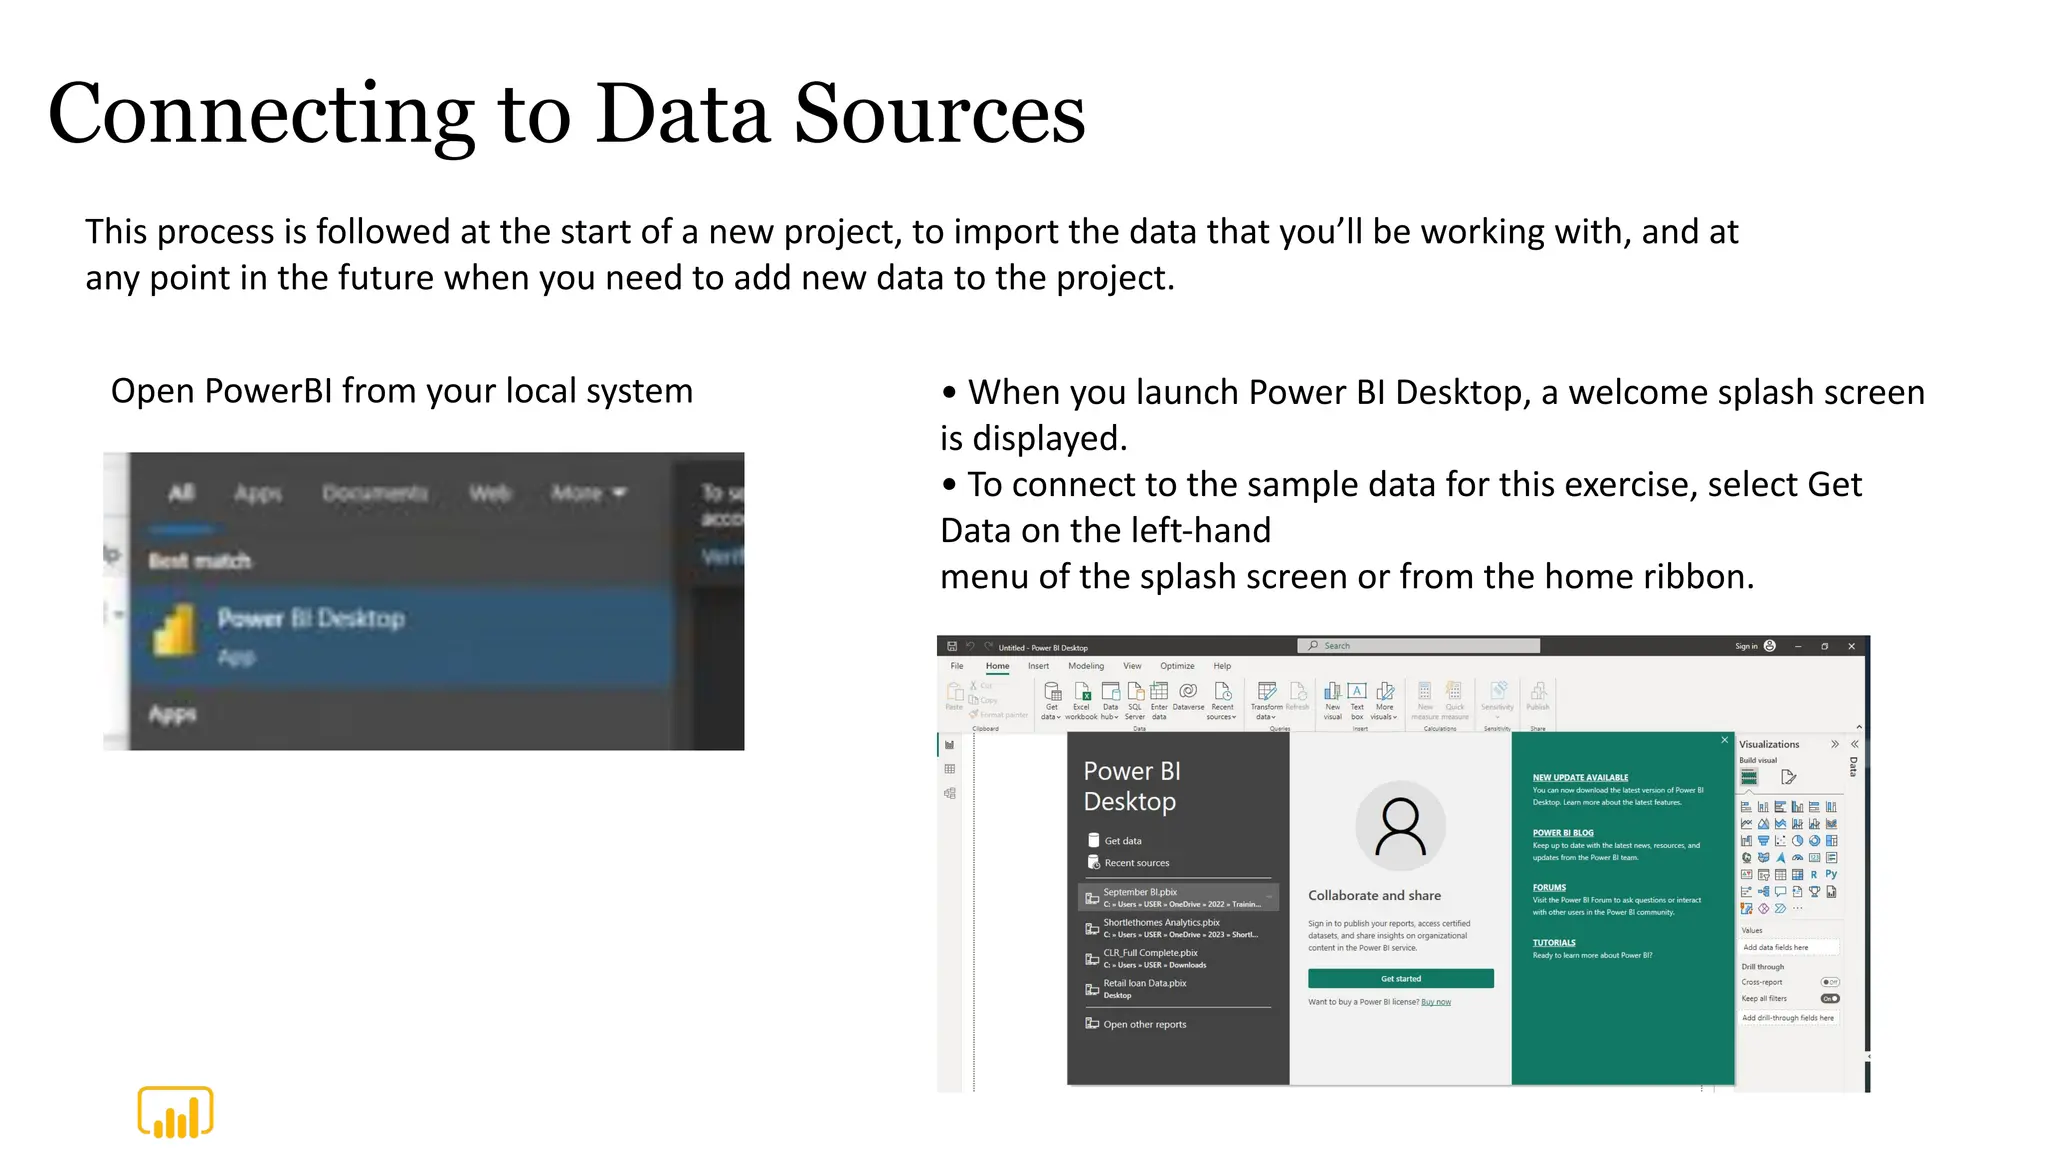Switch to the Modeling ribbon tab
2048x1152 pixels.
(x=1086, y=666)
